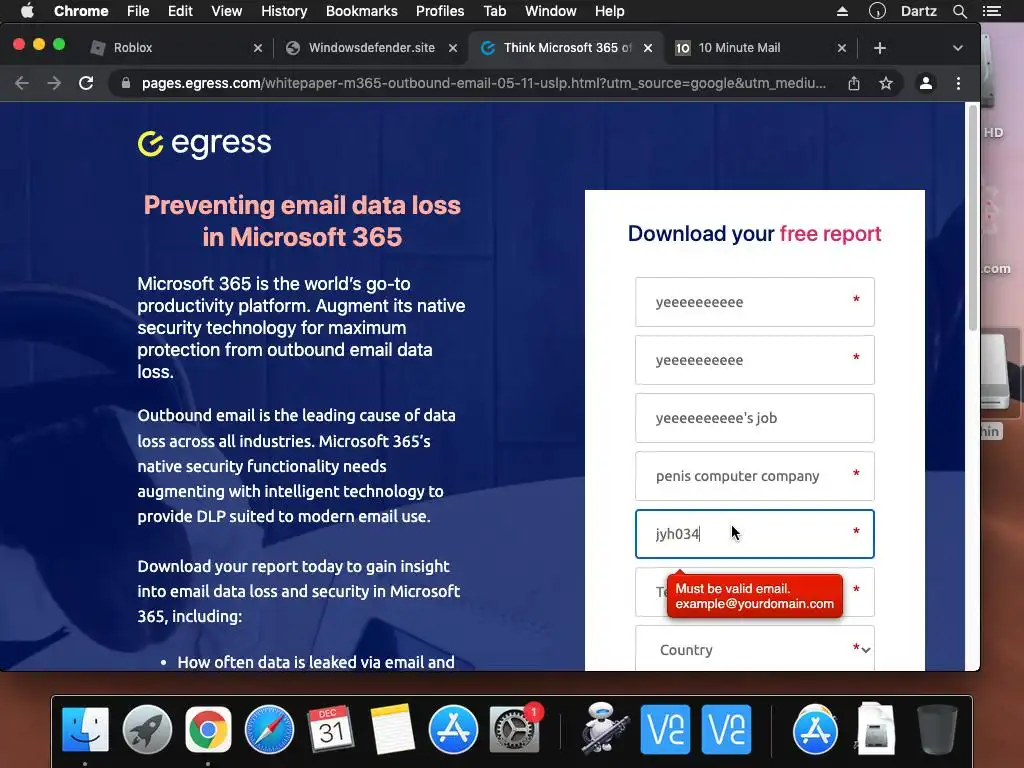Image resolution: width=1024 pixels, height=768 pixels.
Task: Open the Trash in the dock
Action: 937,729
